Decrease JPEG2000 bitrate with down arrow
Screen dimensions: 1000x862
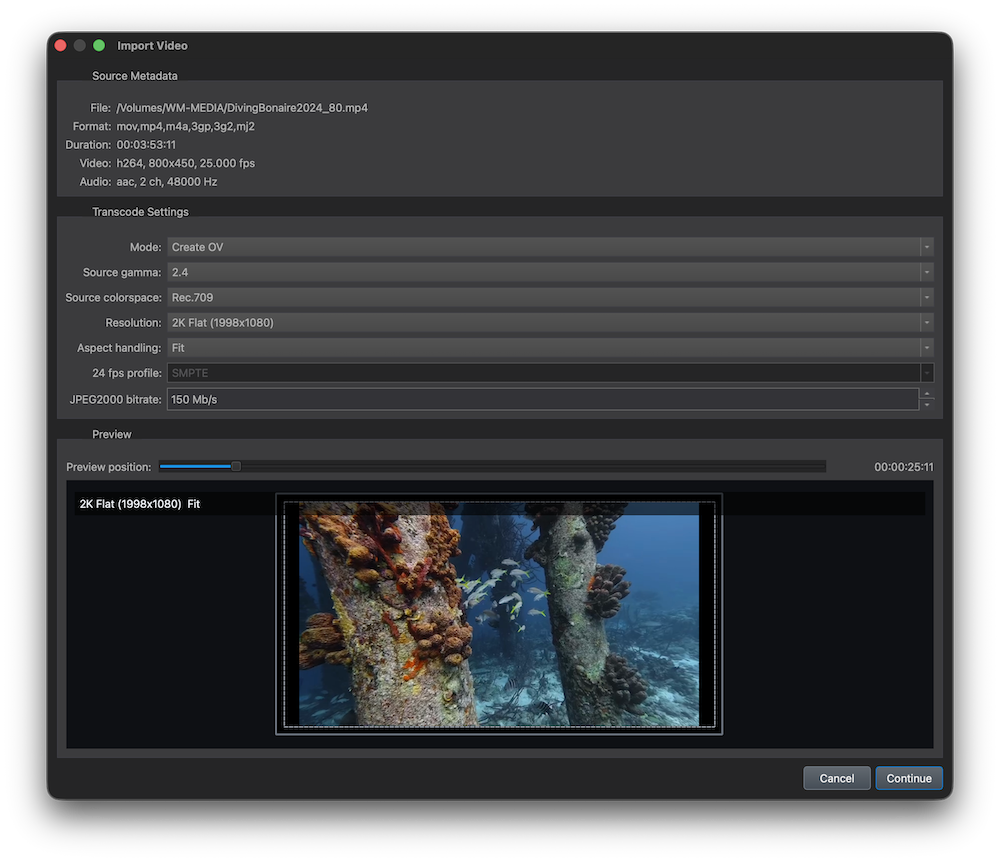pyautogui.click(x=927, y=405)
